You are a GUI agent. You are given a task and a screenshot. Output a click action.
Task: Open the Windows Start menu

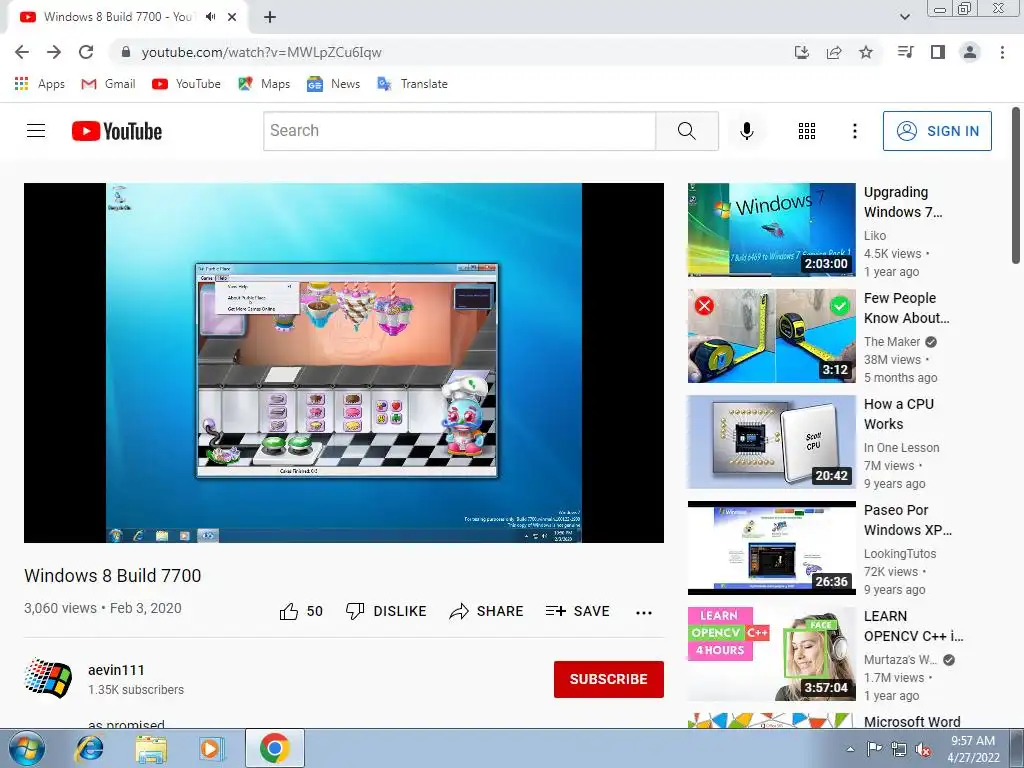(x=26, y=748)
